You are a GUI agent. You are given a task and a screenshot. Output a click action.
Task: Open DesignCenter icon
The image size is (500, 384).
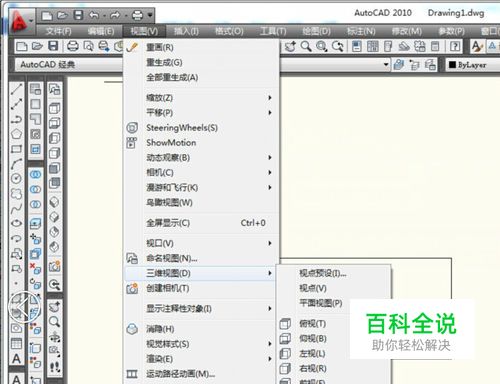(373, 46)
